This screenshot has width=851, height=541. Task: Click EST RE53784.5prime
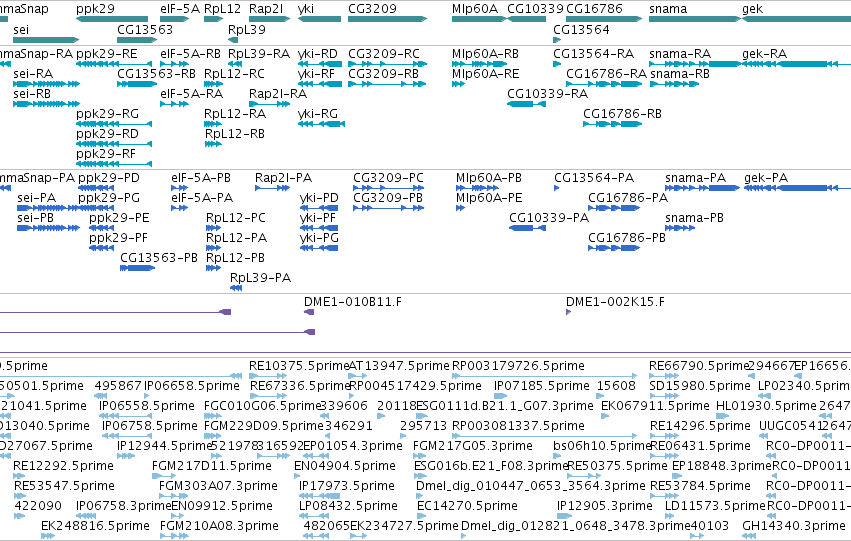pos(701,486)
